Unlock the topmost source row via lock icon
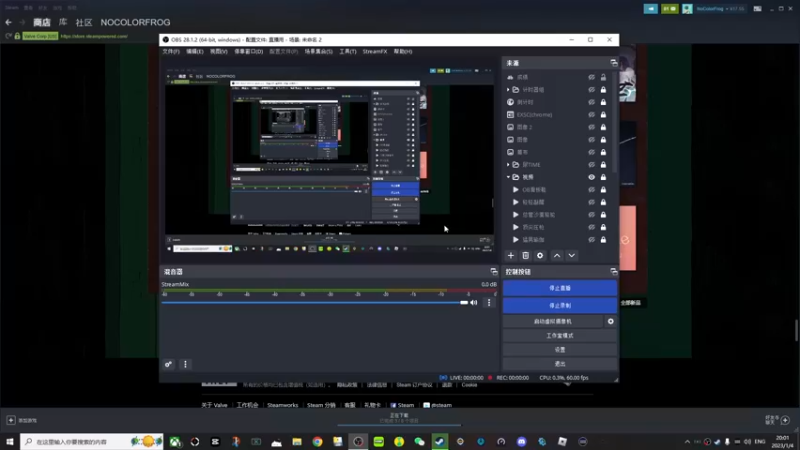Screen dimensions: 800x450 click(603, 77)
